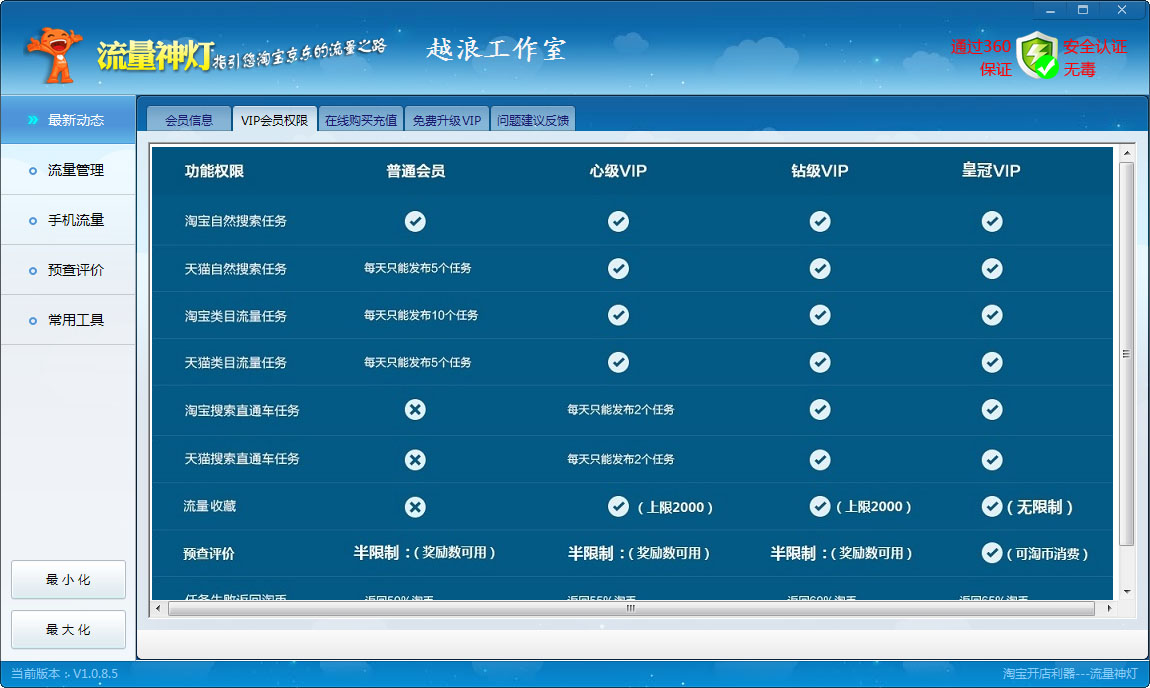Click the horizontal scroll right arrow
Screen dimensions: 1150x688
point(1109,608)
